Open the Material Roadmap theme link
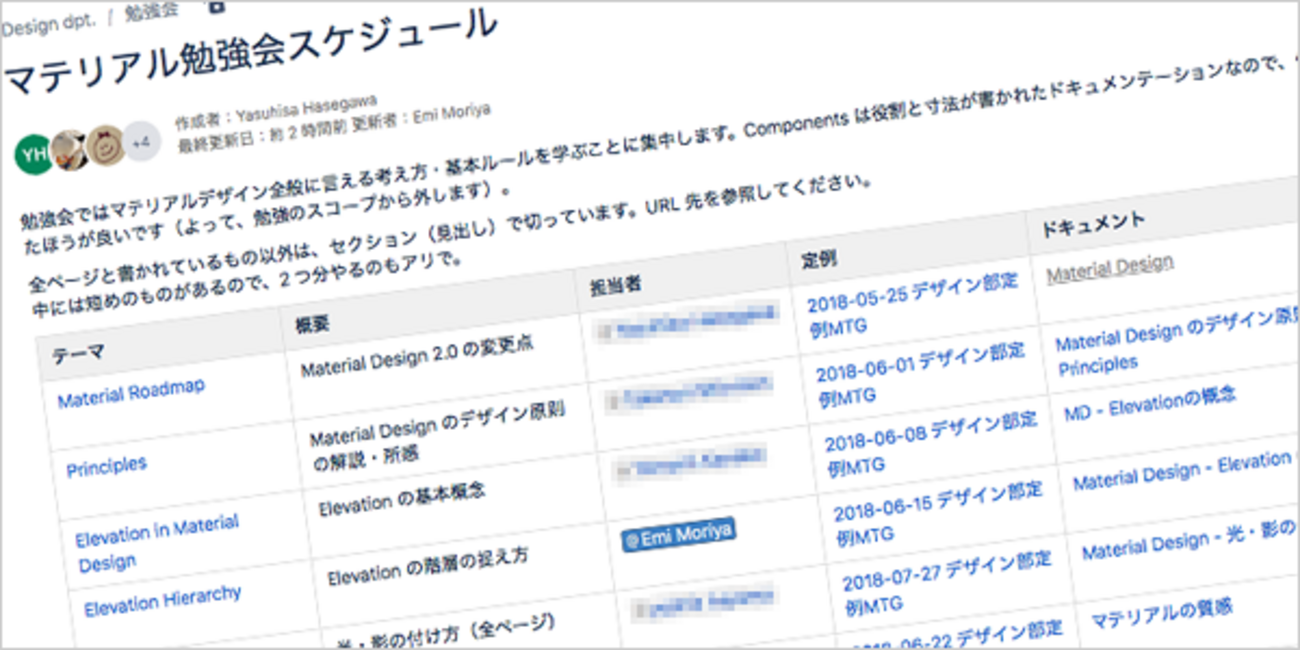Image resolution: width=1300 pixels, height=650 pixels. tap(131, 394)
